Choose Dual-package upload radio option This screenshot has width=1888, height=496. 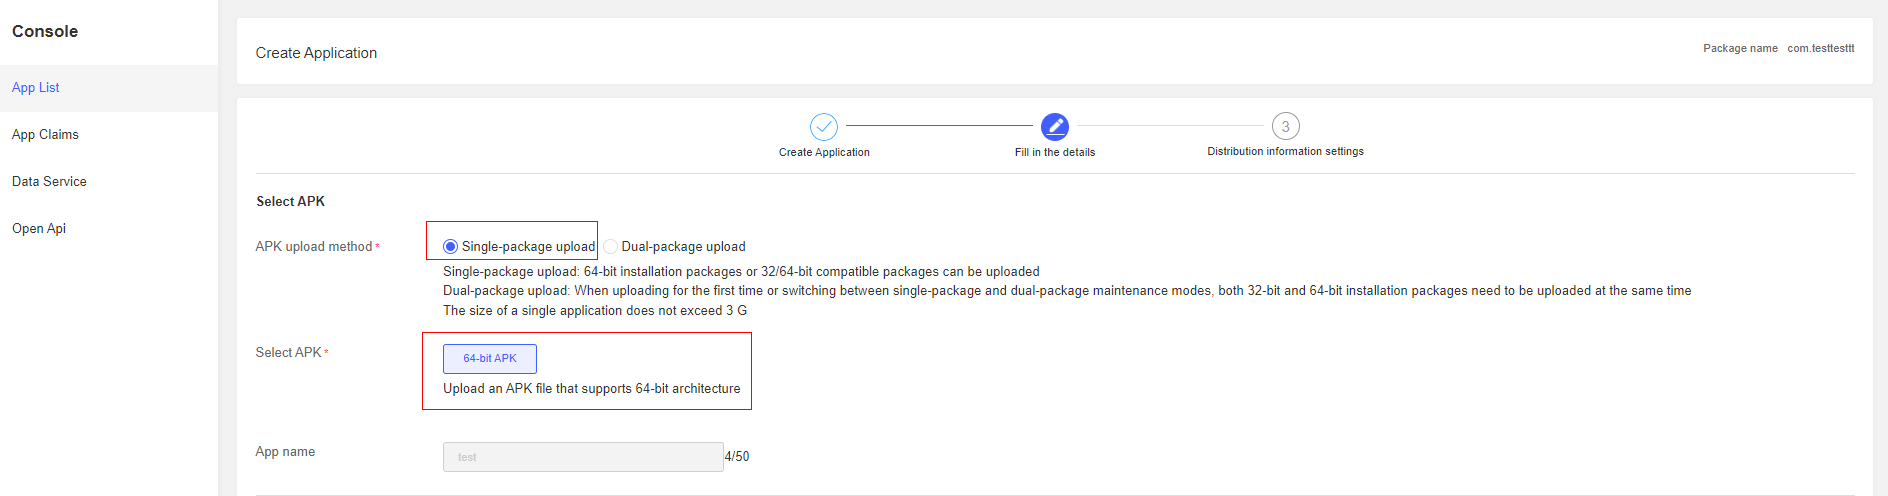pyautogui.click(x=611, y=247)
